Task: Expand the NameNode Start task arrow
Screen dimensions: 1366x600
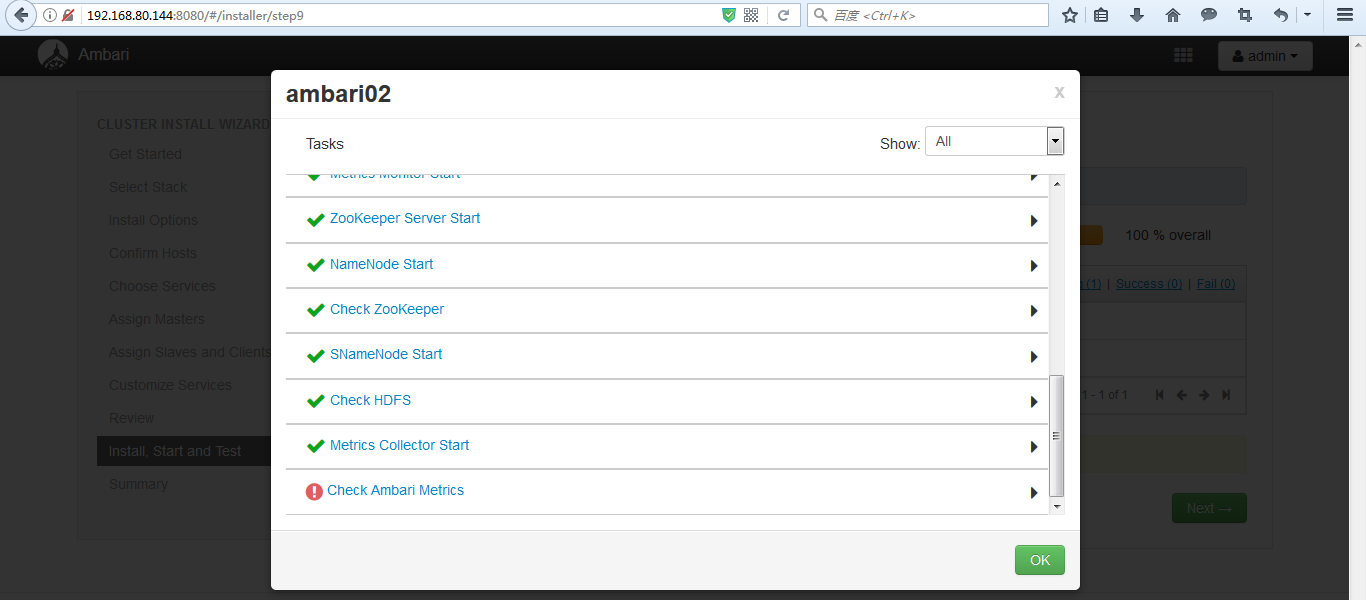Action: tap(1034, 266)
